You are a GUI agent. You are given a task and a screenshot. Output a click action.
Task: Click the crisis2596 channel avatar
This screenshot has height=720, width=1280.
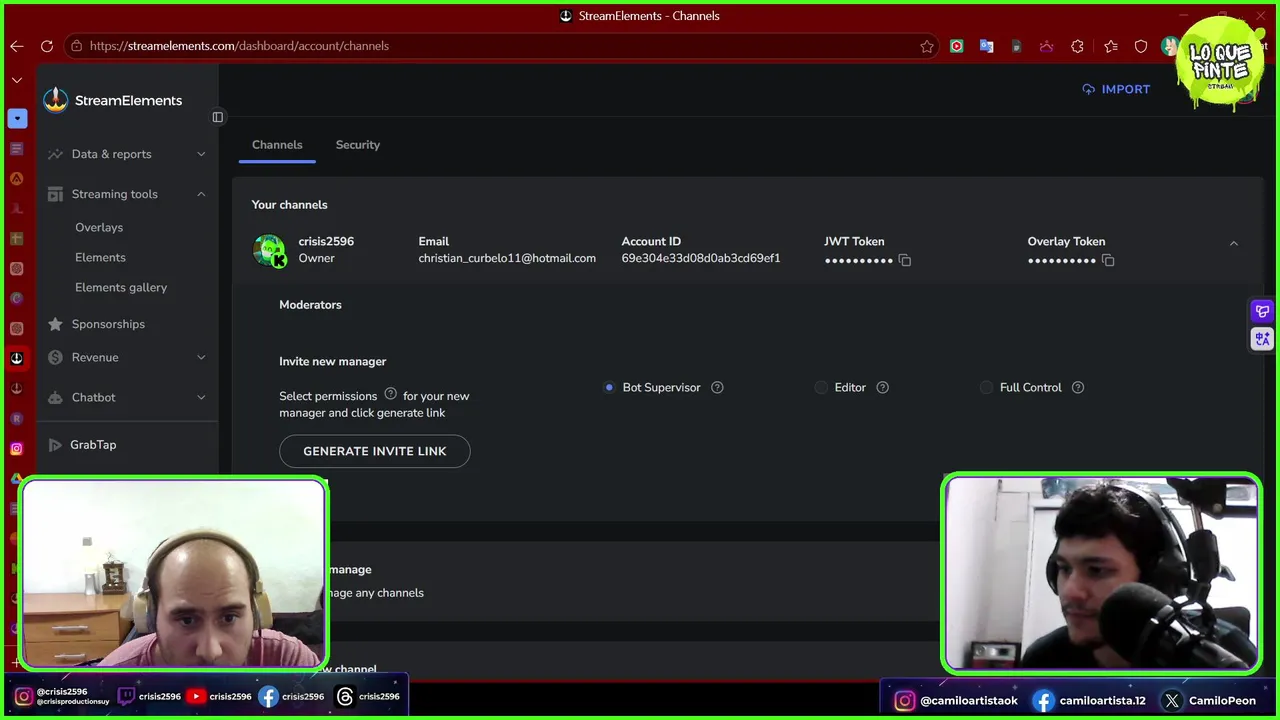click(x=269, y=250)
